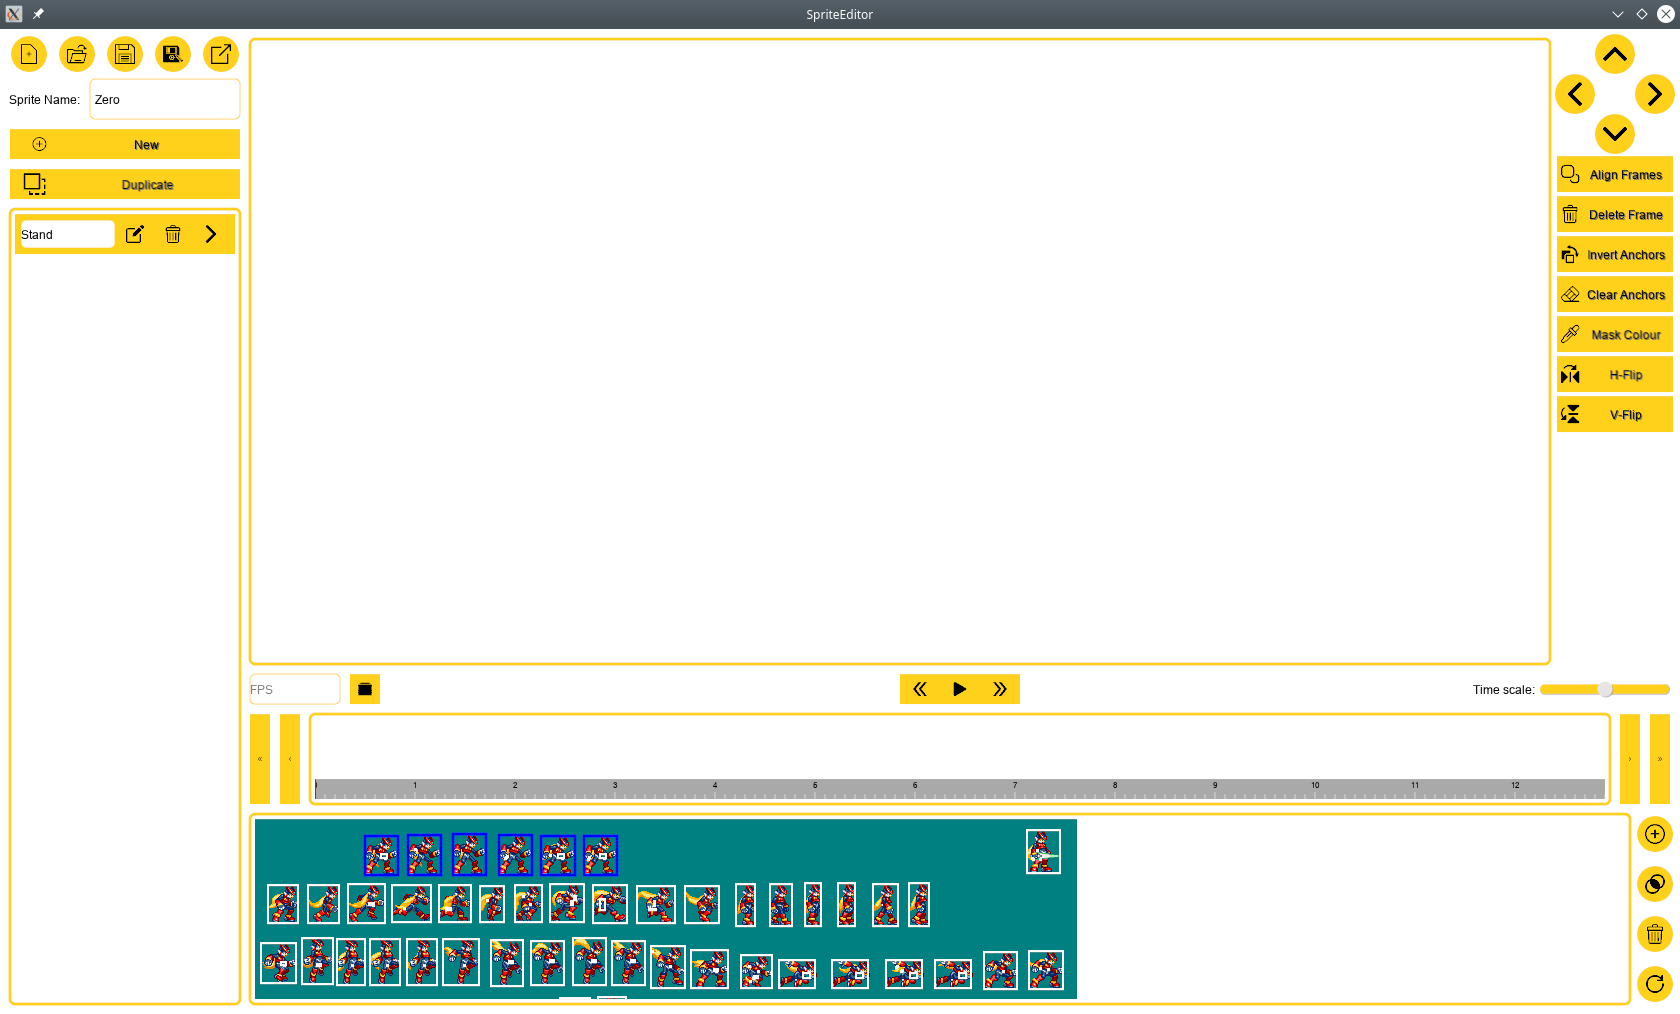Screen dimensions: 1680x1014
Task: Pick Mask Colour with eyedropper button
Action: pos(1615,334)
